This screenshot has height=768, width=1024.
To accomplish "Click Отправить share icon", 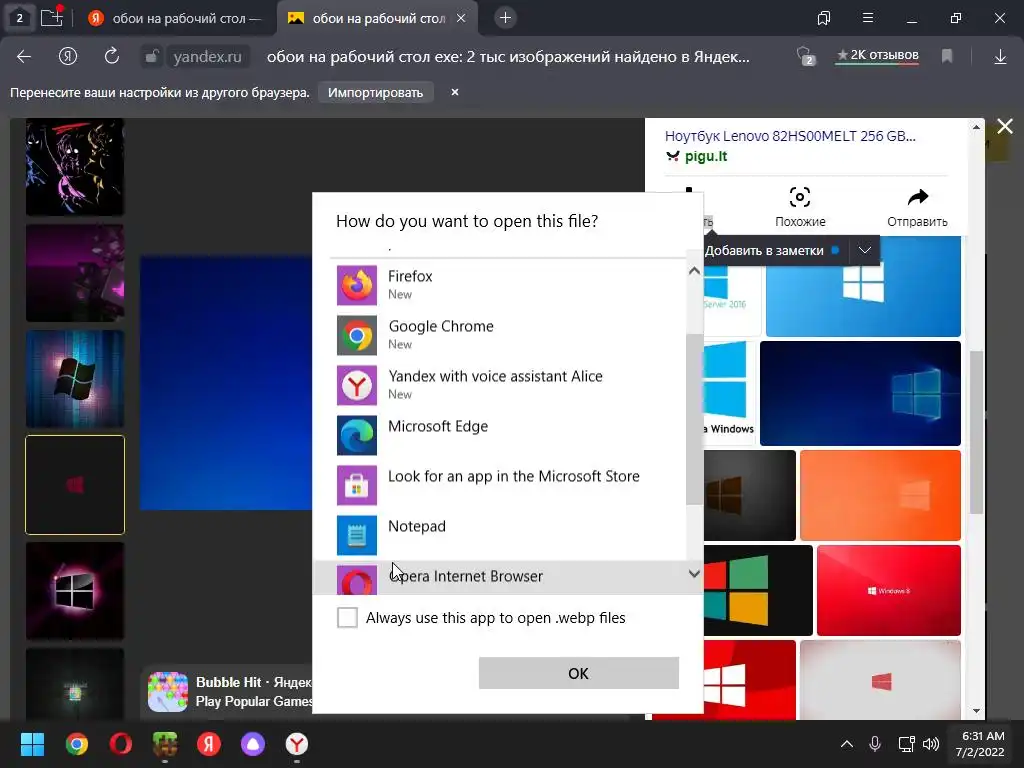I will point(917,207).
